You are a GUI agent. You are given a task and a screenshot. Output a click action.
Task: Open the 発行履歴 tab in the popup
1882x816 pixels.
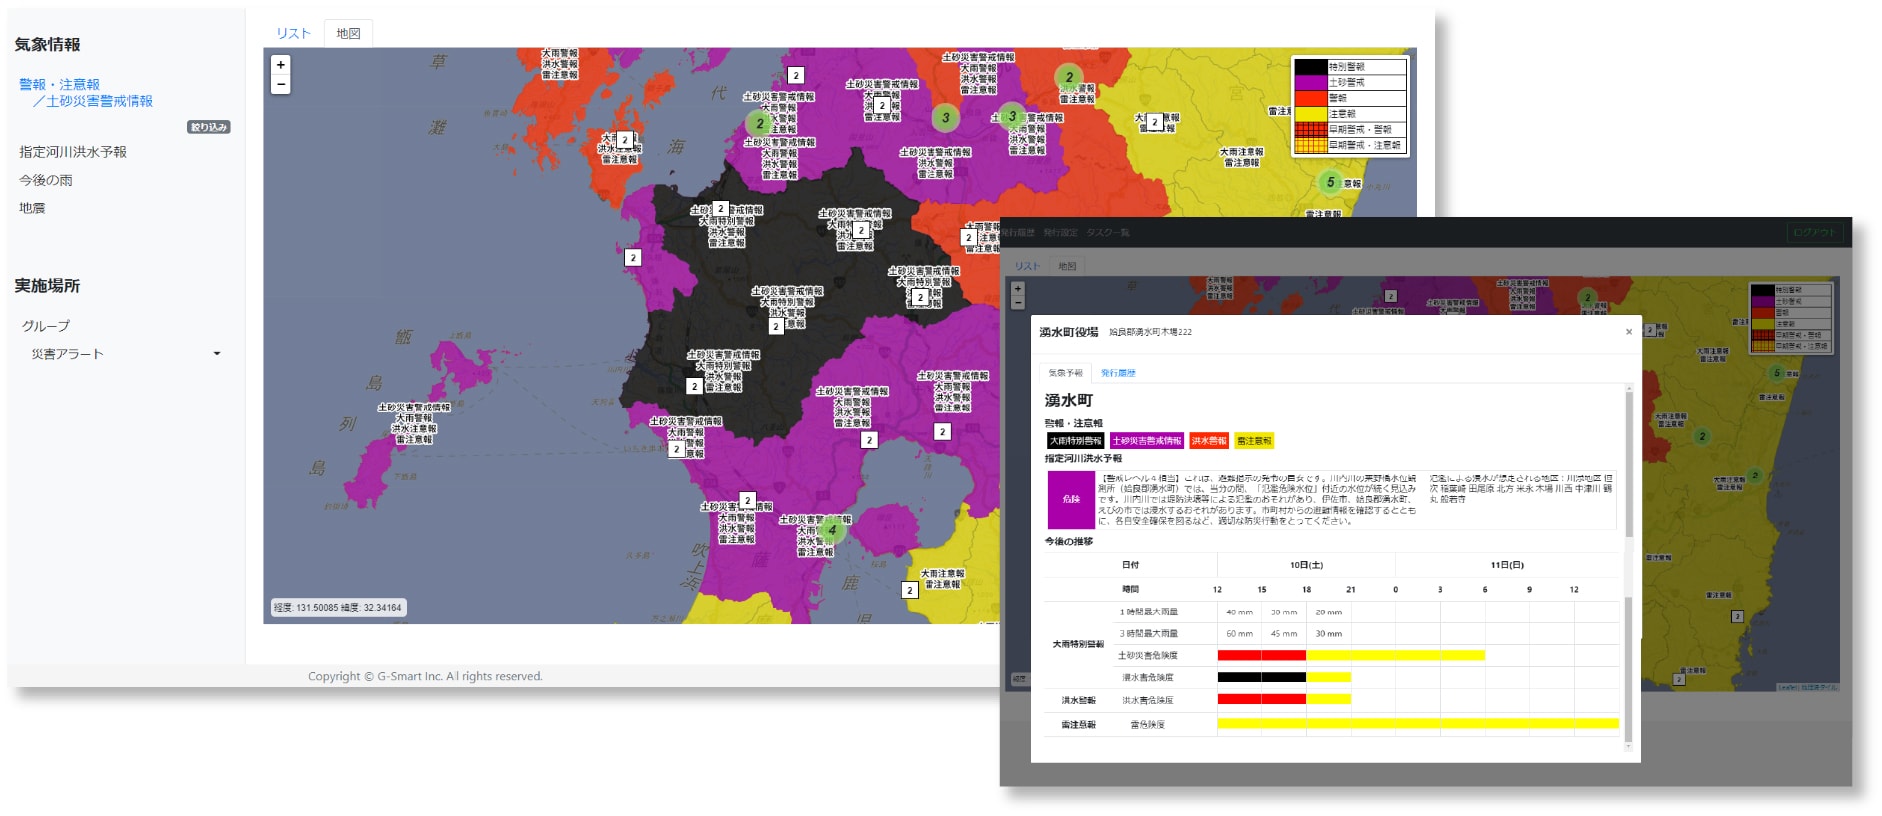[1118, 373]
